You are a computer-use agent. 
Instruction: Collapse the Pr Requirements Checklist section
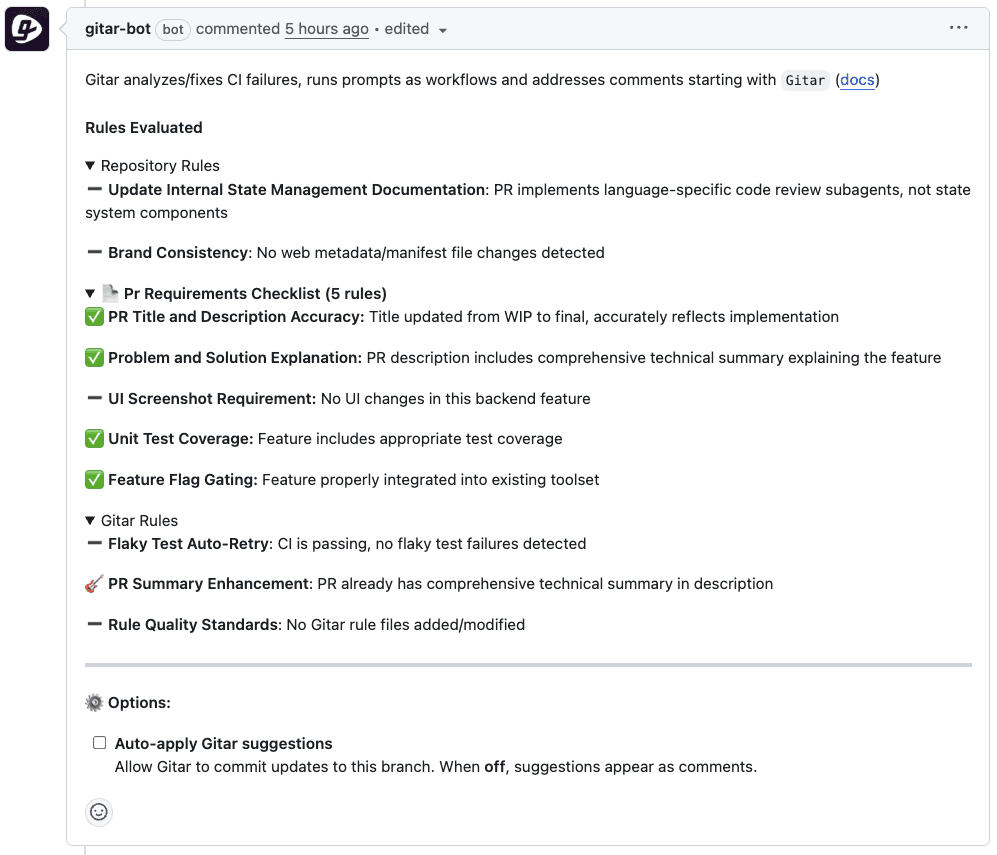(x=89, y=292)
